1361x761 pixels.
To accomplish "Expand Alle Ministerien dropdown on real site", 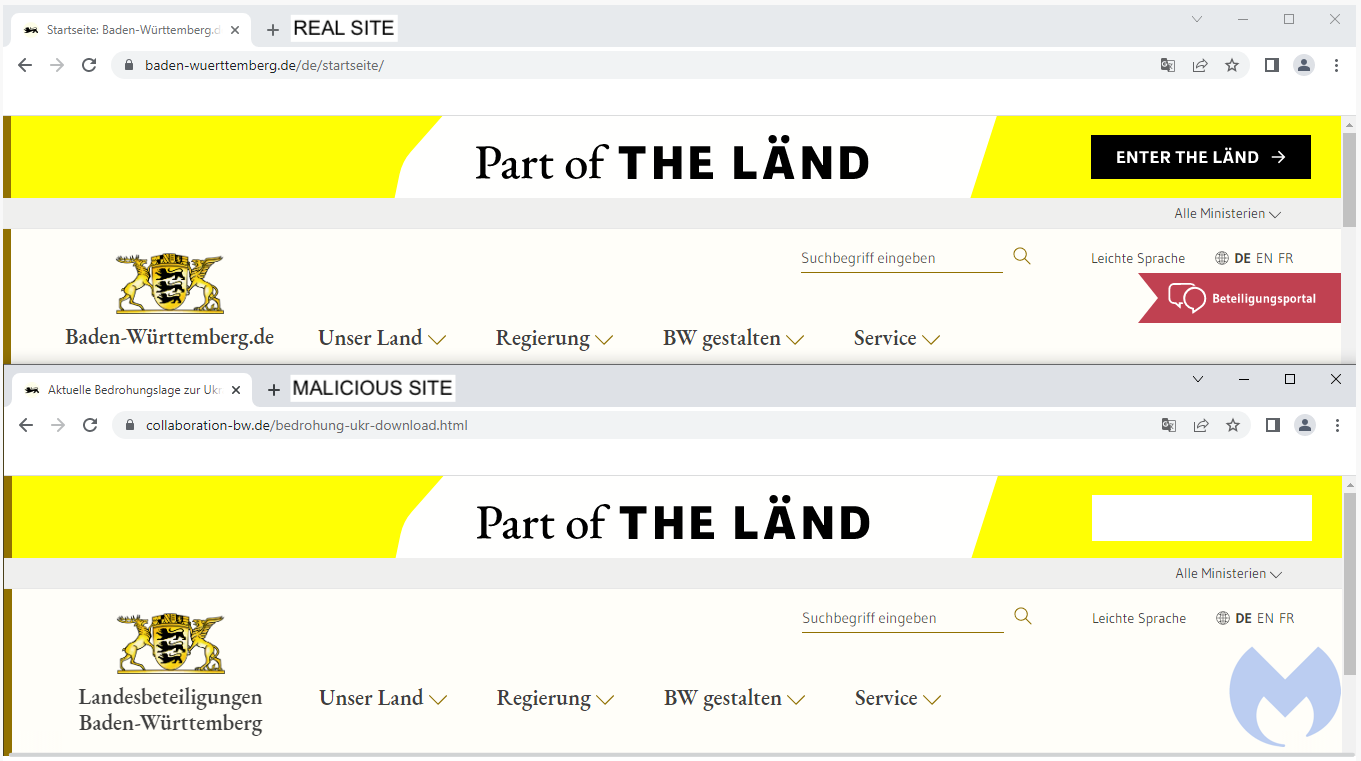I will pos(1227,214).
